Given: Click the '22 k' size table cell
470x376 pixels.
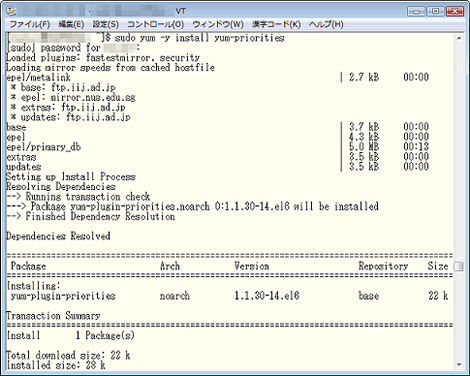Looking at the screenshot, I should coord(438,296).
